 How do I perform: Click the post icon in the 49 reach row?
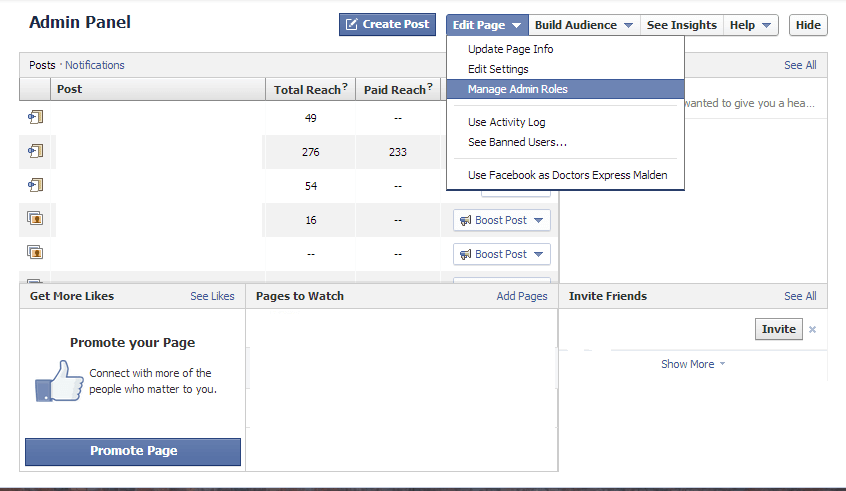click(x=35, y=117)
